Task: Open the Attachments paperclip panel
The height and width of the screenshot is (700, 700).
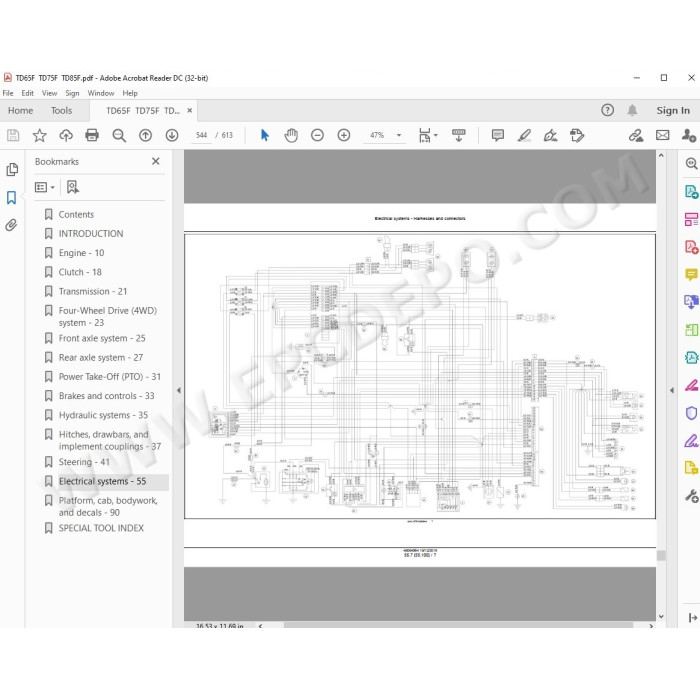Action: (11, 225)
